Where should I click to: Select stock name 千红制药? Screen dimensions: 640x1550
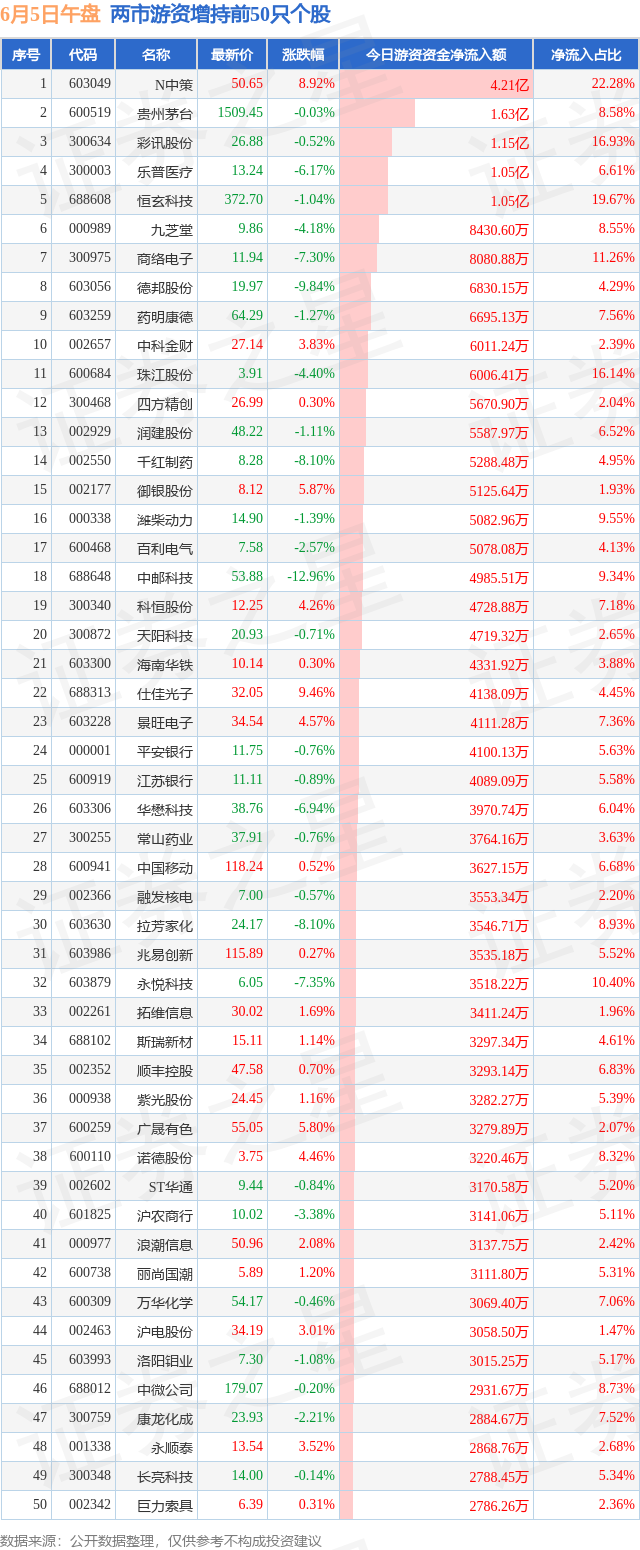click(x=165, y=461)
